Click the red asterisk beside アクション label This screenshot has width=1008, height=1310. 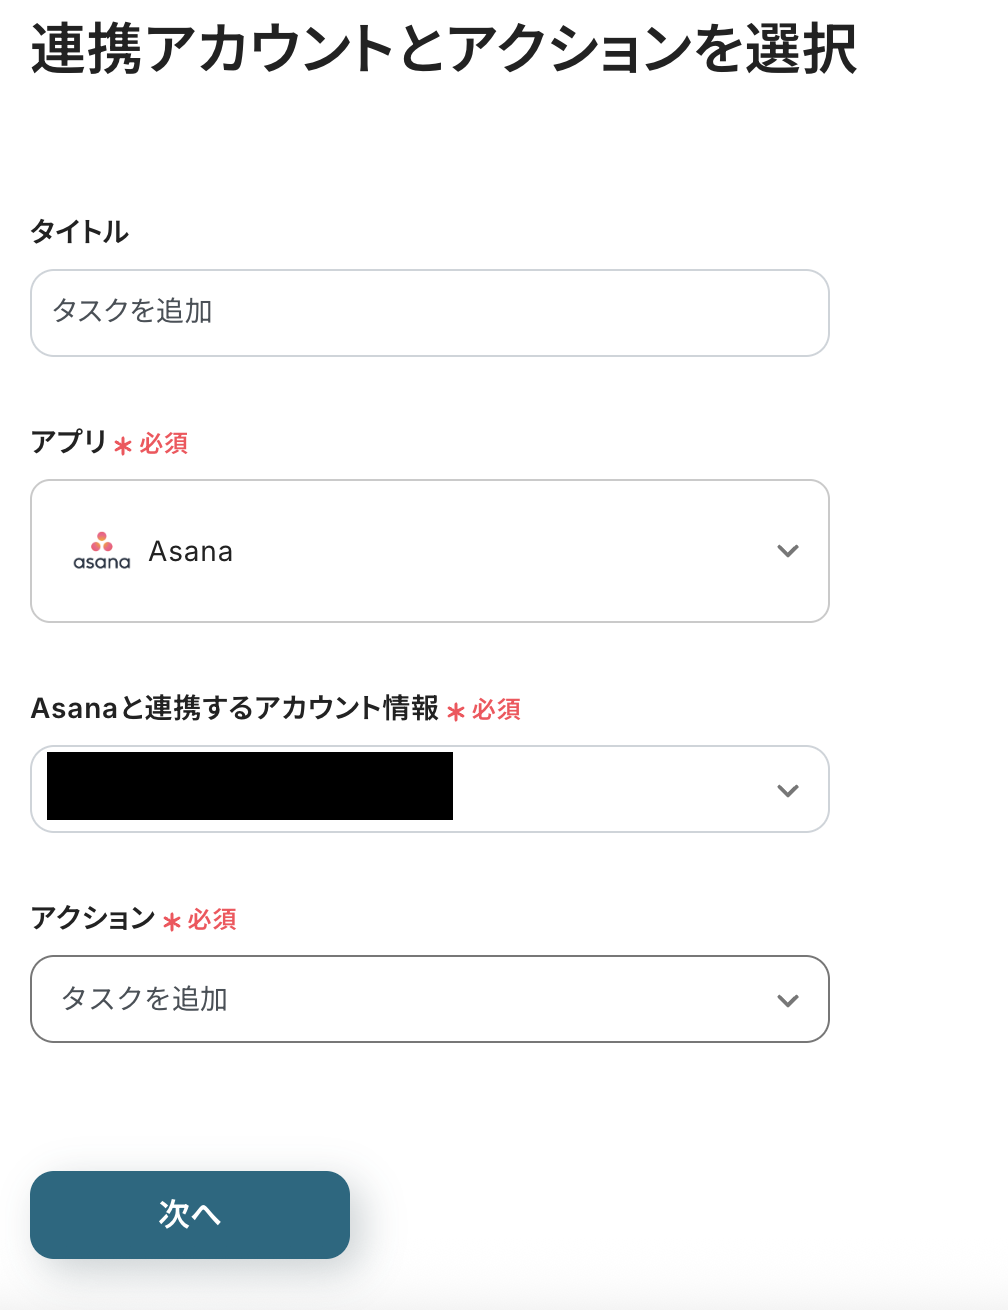(172, 922)
